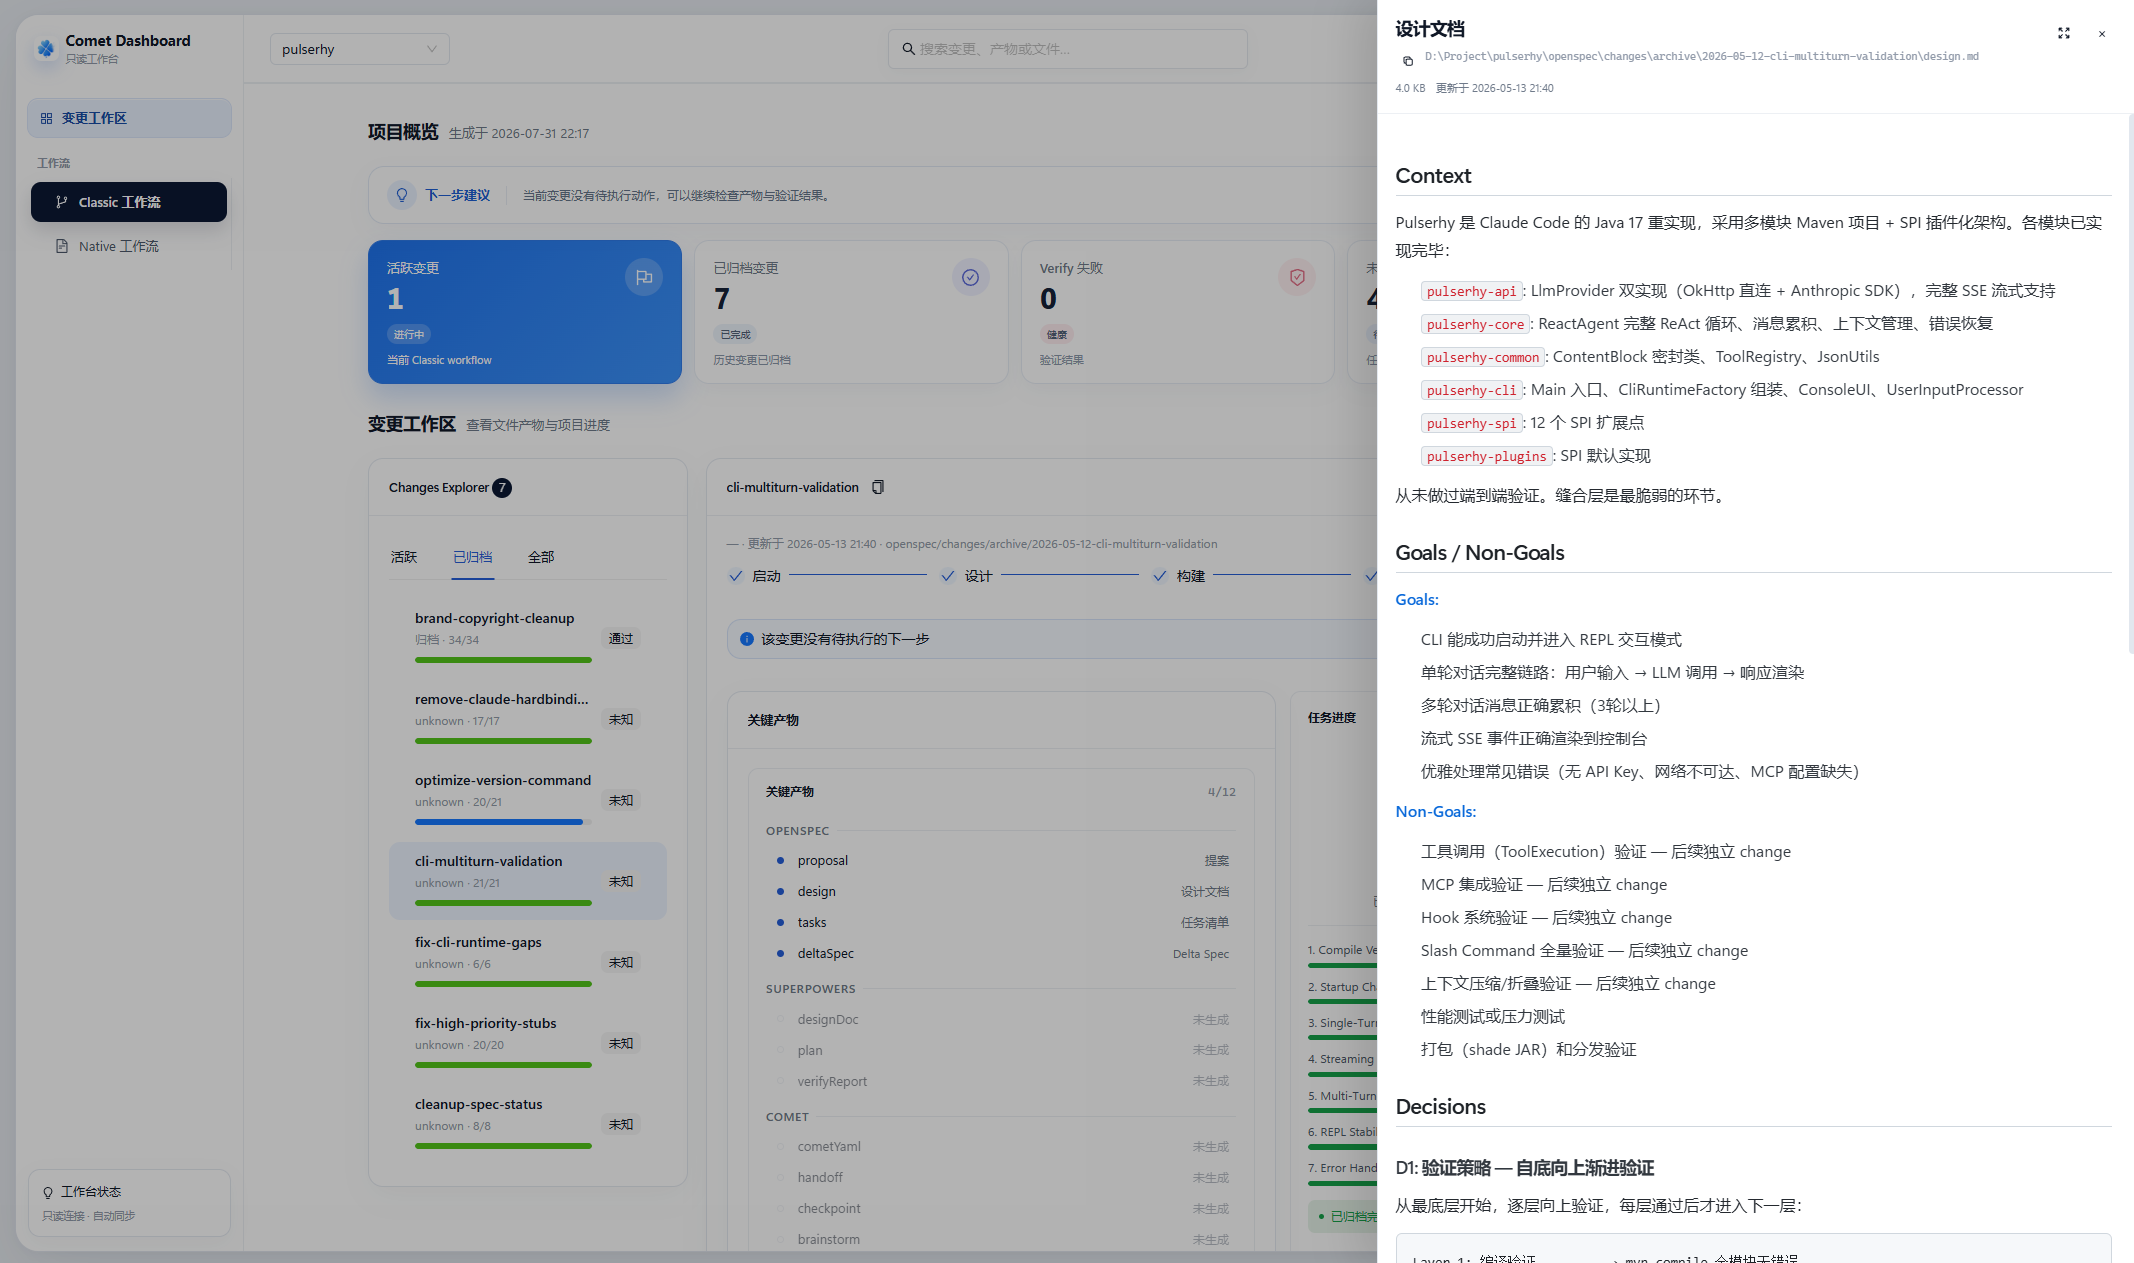The image size is (2134, 1263).
Task: Click the Comet Dashboard logo icon
Action: [46, 48]
